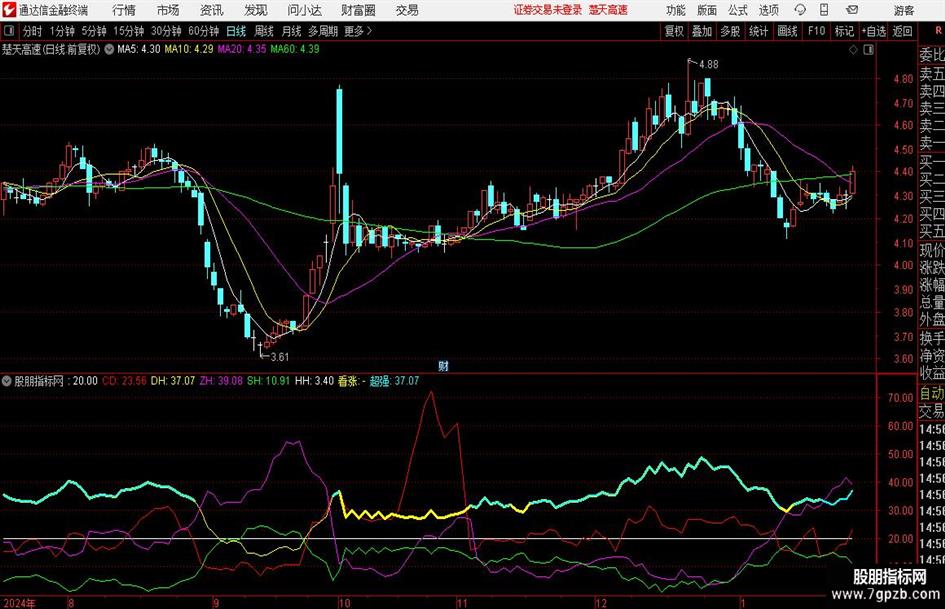
Task: Open the 问小达 menu
Action: (304, 10)
